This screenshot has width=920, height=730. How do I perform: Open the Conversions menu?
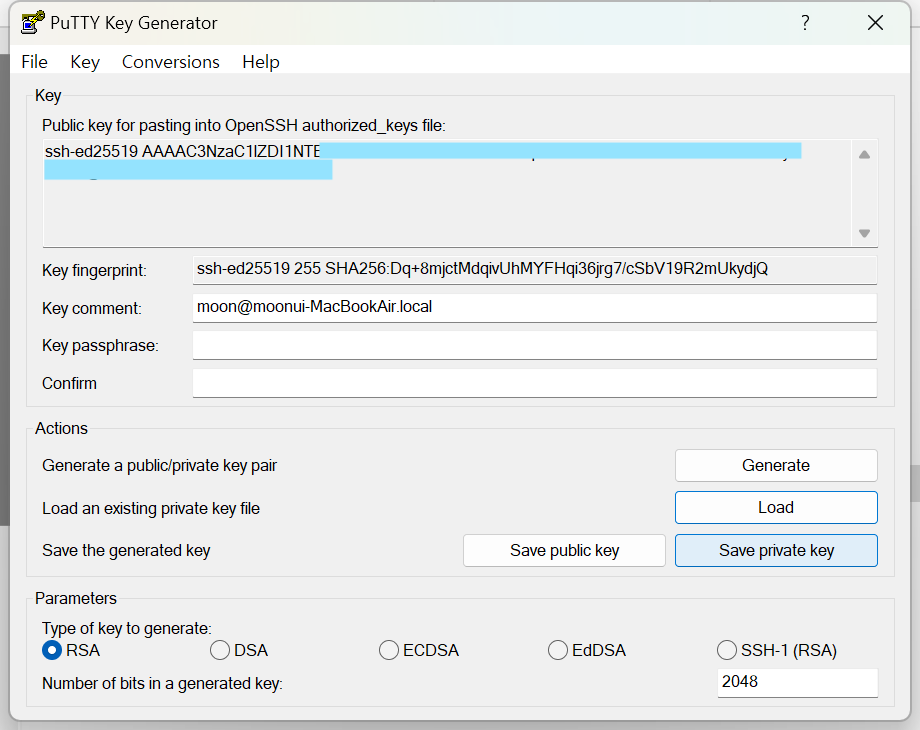pos(171,62)
